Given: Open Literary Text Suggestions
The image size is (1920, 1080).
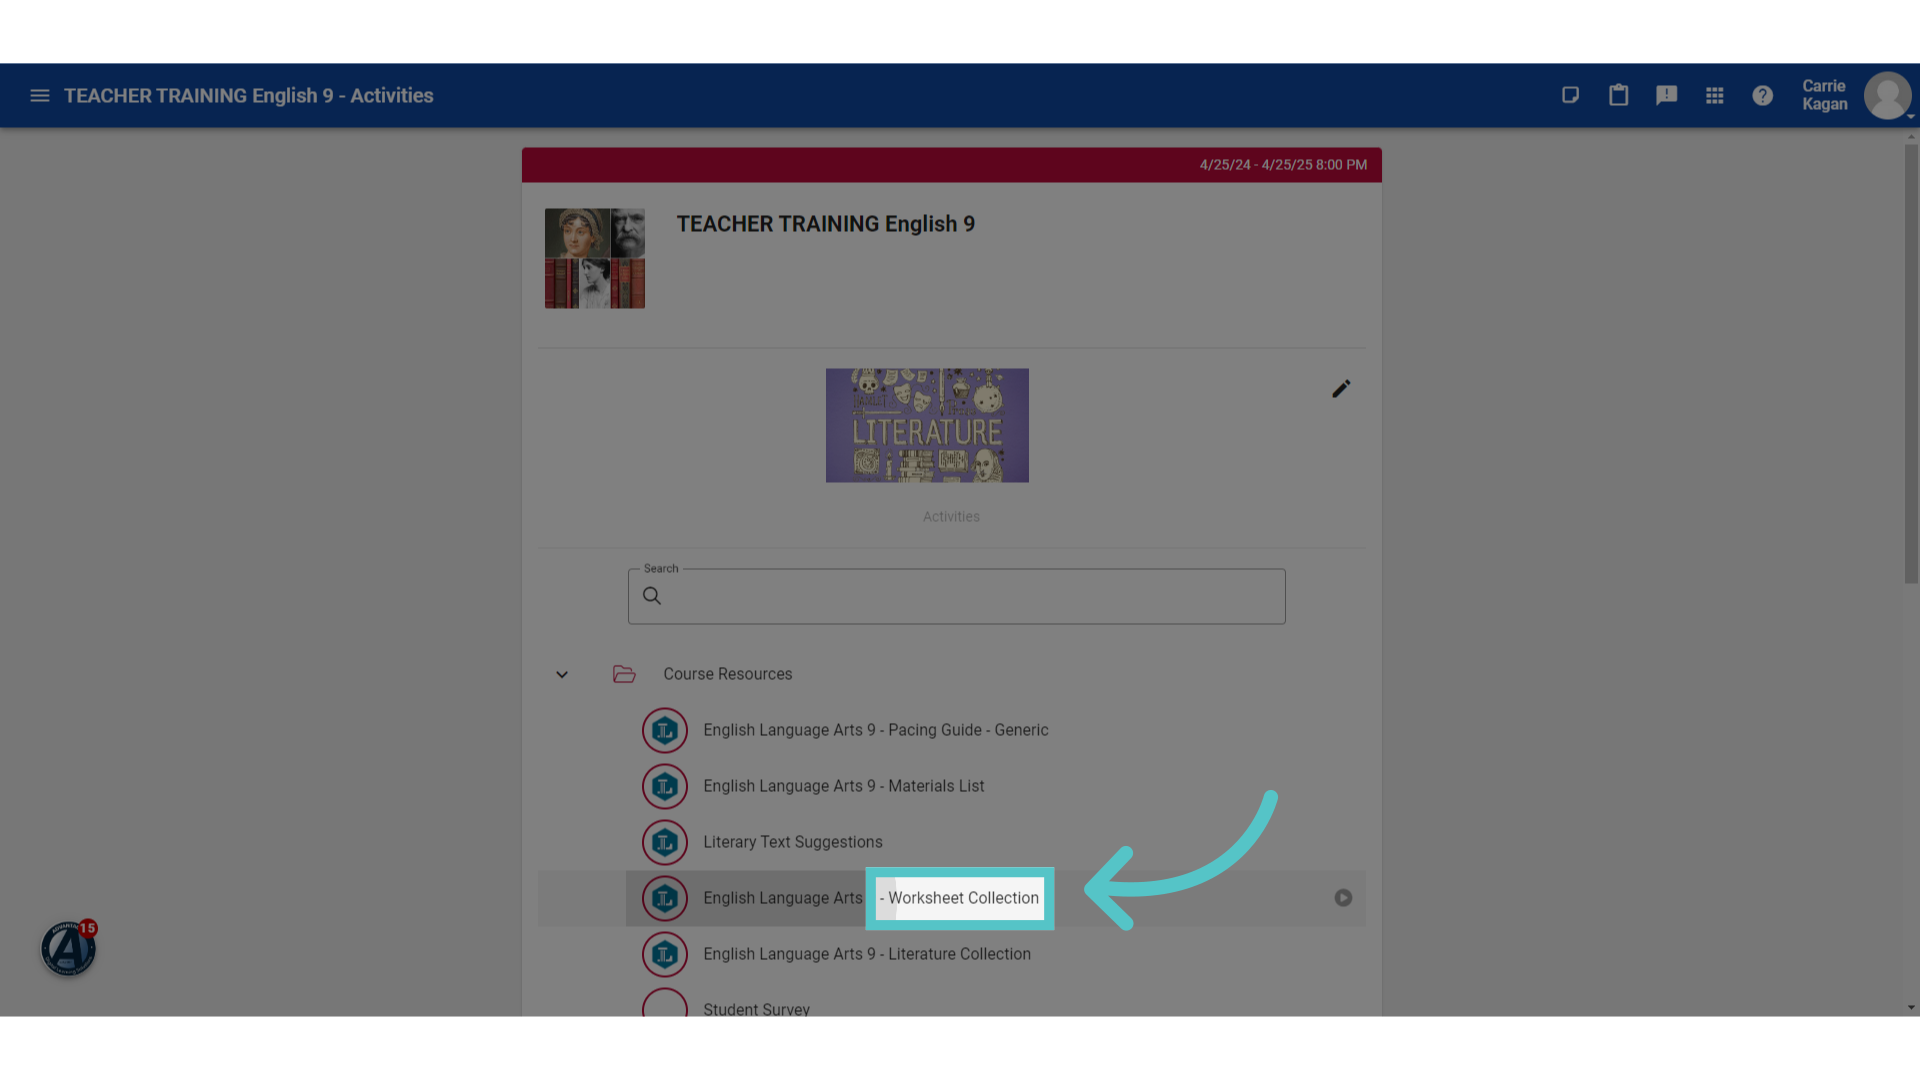Looking at the screenshot, I should [792, 842].
